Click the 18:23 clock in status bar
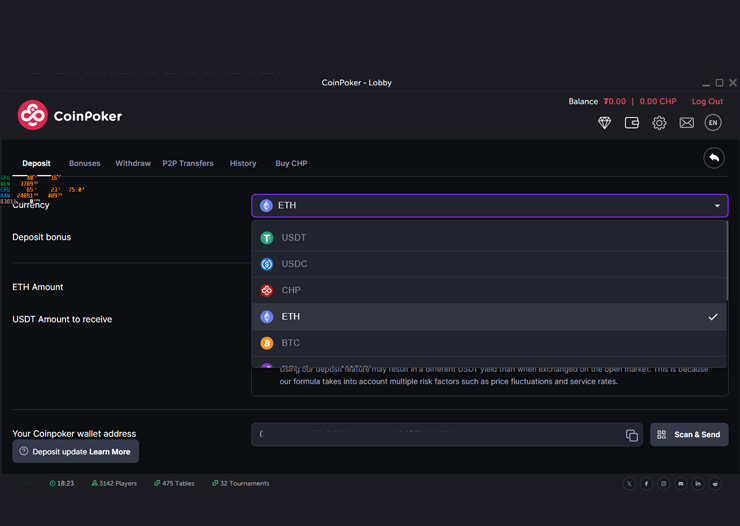 [61, 484]
